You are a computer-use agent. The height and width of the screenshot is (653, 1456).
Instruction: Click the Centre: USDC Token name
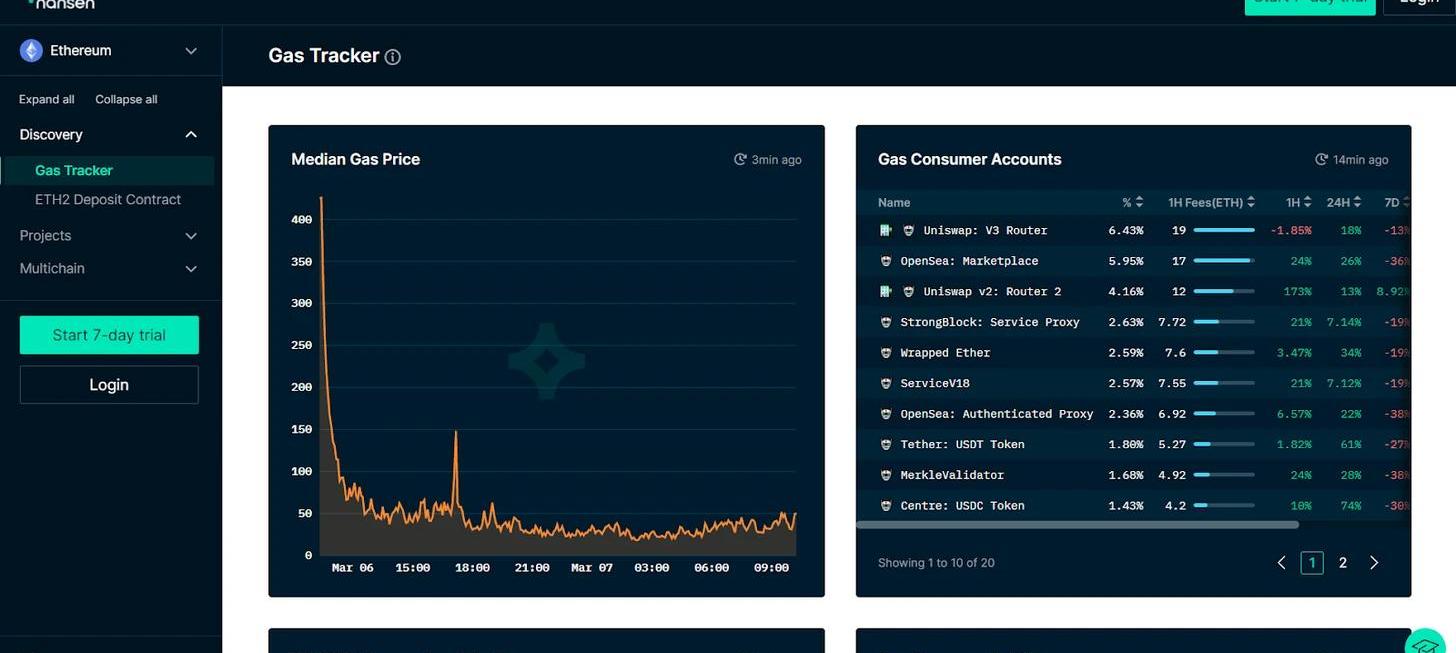962,506
